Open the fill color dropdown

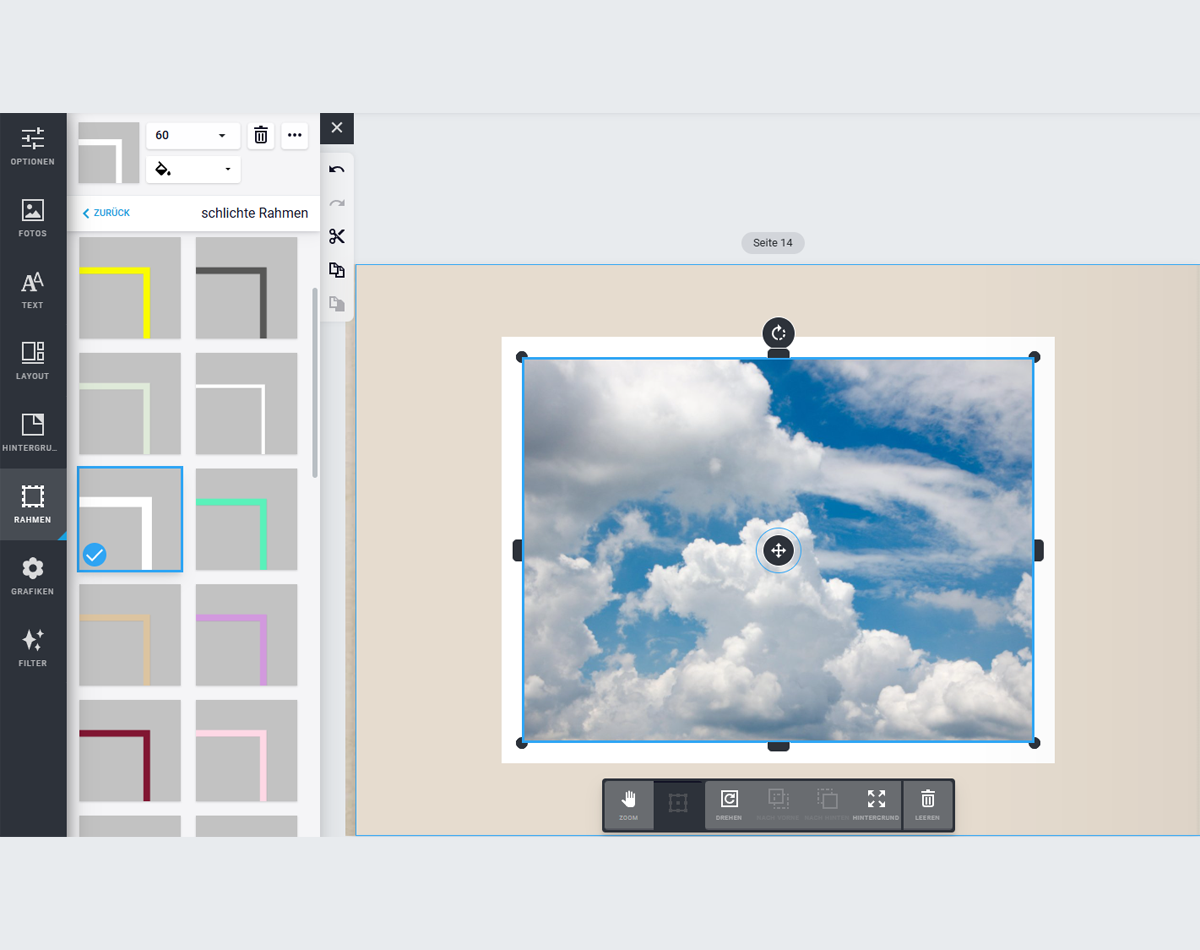click(x=193, y=169)
